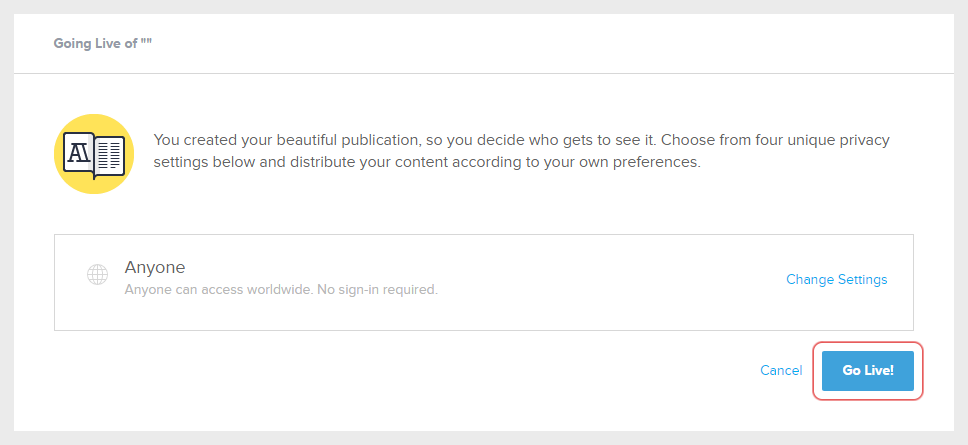Click the yellow publication book icon
968x445 pixels.
pos(94,154)
